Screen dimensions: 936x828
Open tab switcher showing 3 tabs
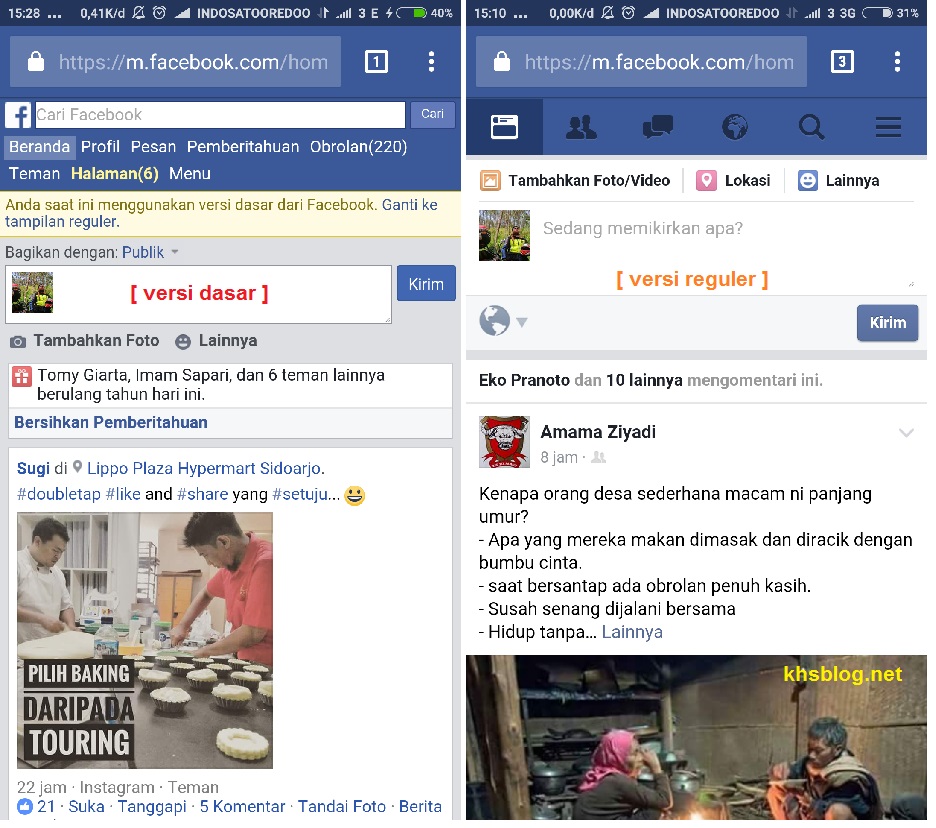(x=842, y=62)
